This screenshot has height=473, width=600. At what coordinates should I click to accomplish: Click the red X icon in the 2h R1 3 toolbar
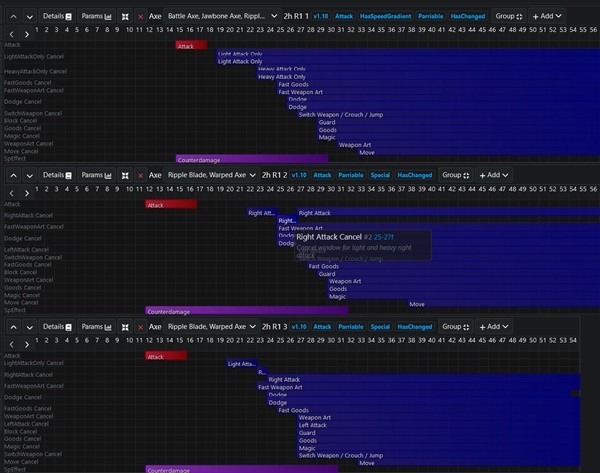point(140,327)
